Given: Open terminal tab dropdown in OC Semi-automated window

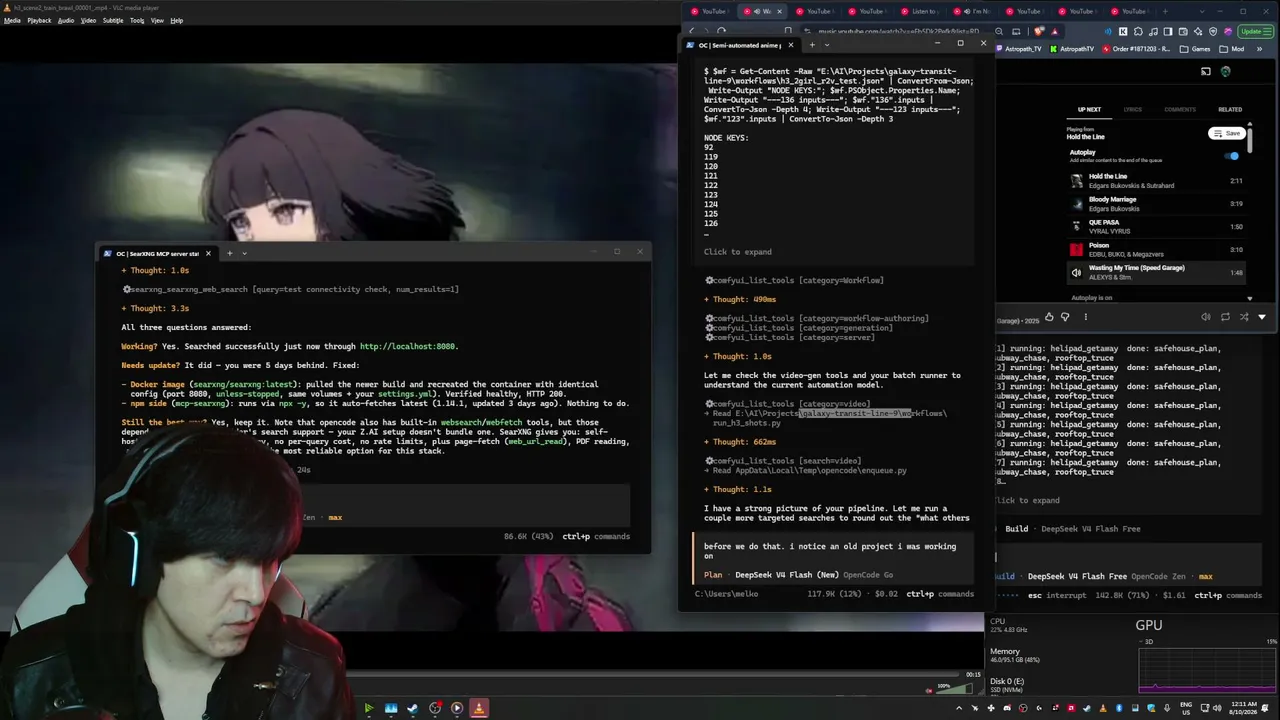Looking at the screenshot, I should [826, 44].
